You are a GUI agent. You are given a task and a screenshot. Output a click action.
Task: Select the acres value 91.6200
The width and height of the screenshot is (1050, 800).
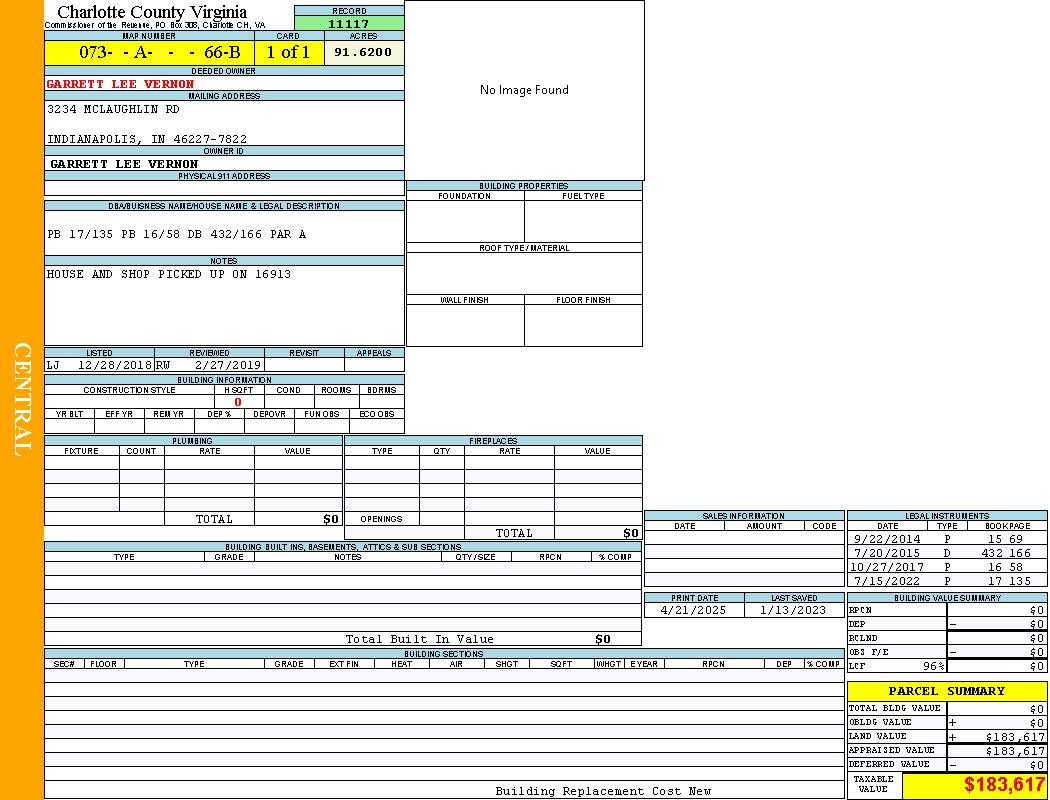point(363,52)
